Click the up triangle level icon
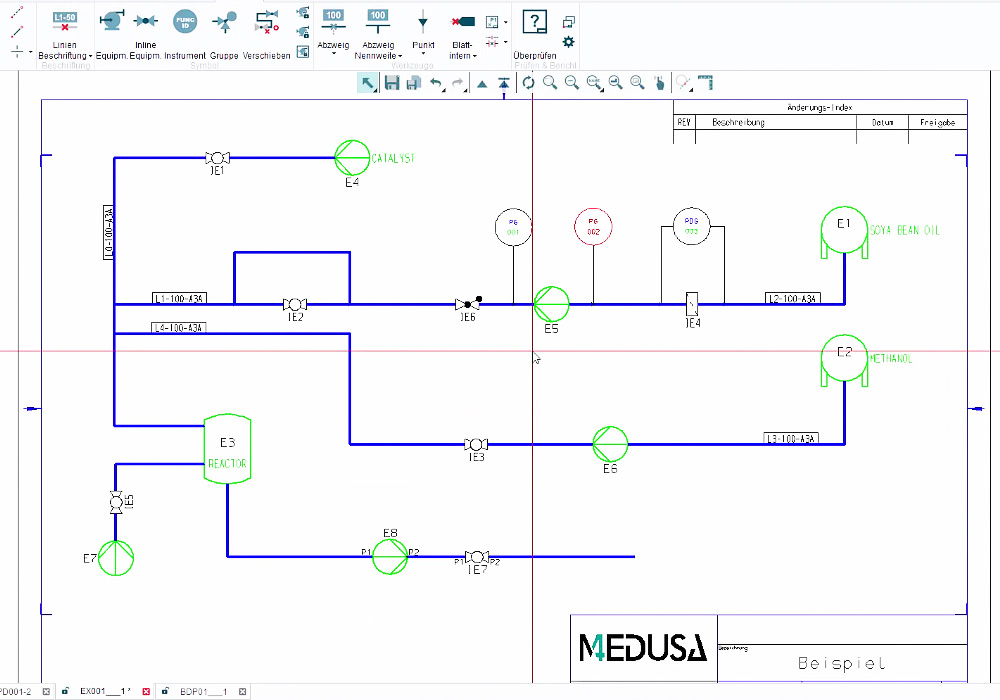 pyautogui.click(x=482, y=84)
